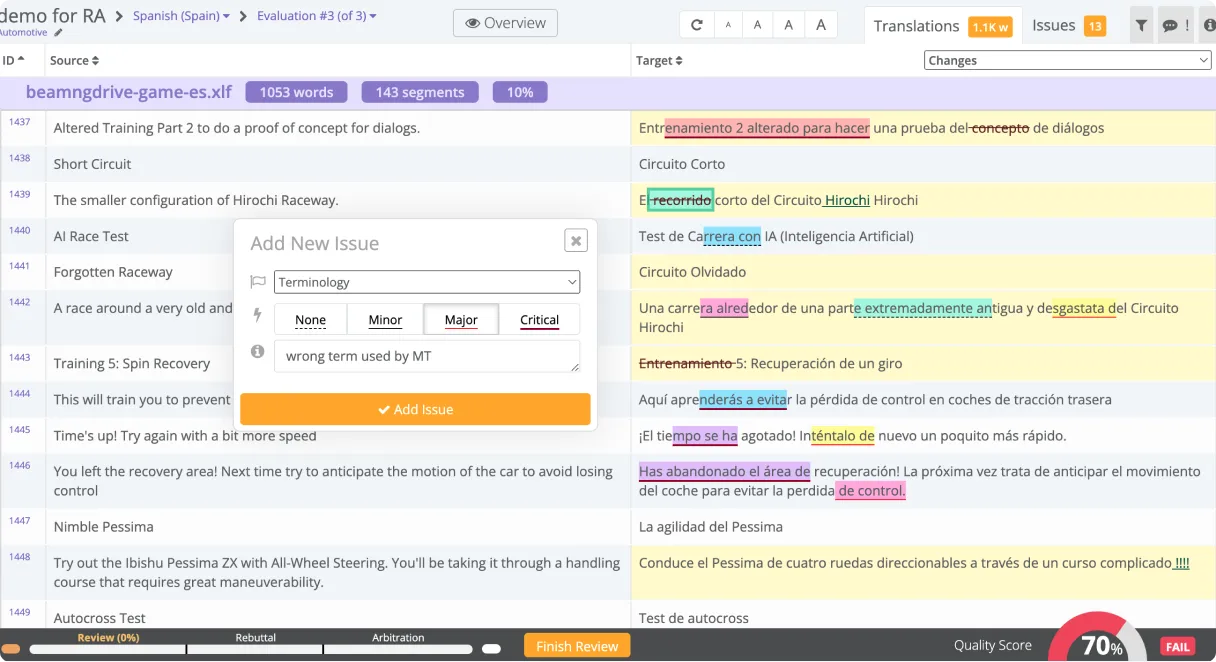Screen dimensions: 1216x662
Task: Open the Terminology issue type dropdown
Action: coord(427,282)
